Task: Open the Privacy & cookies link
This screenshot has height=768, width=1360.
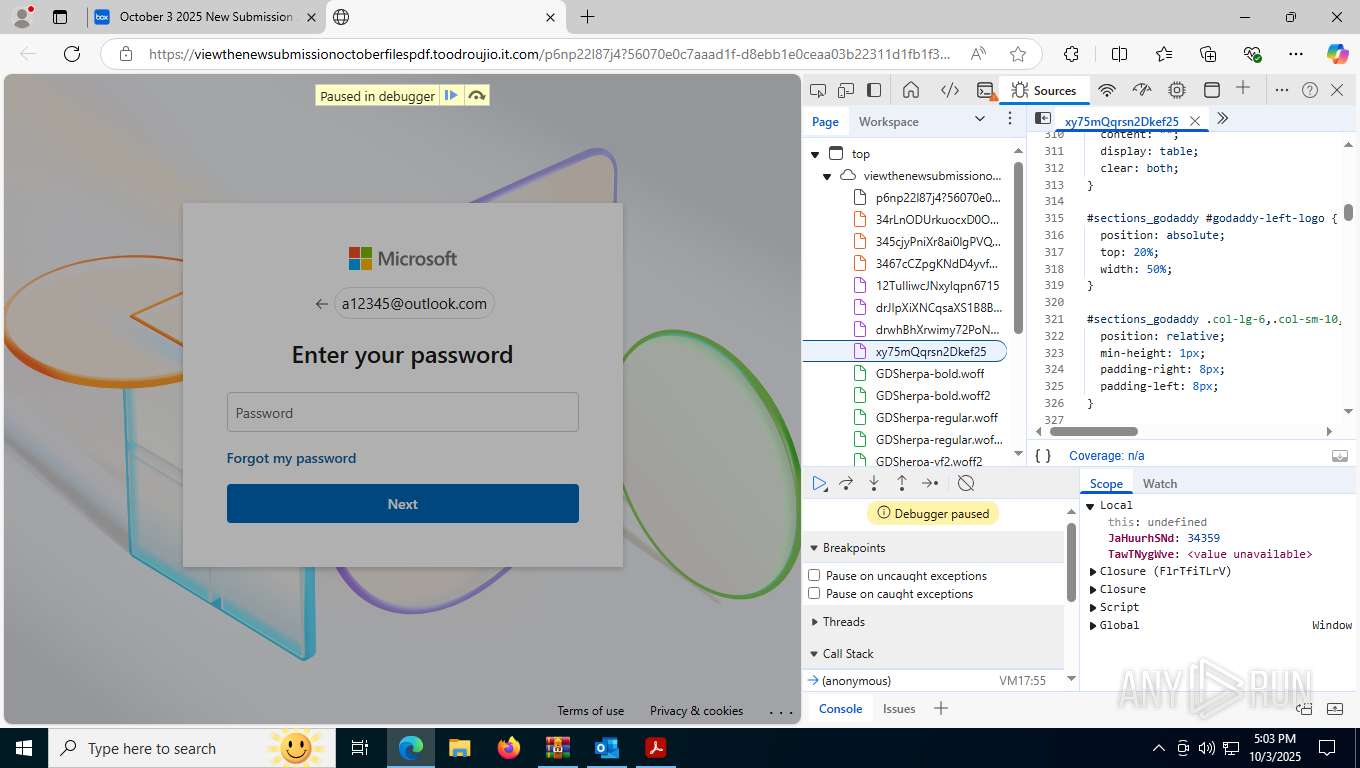Action: 696,711
